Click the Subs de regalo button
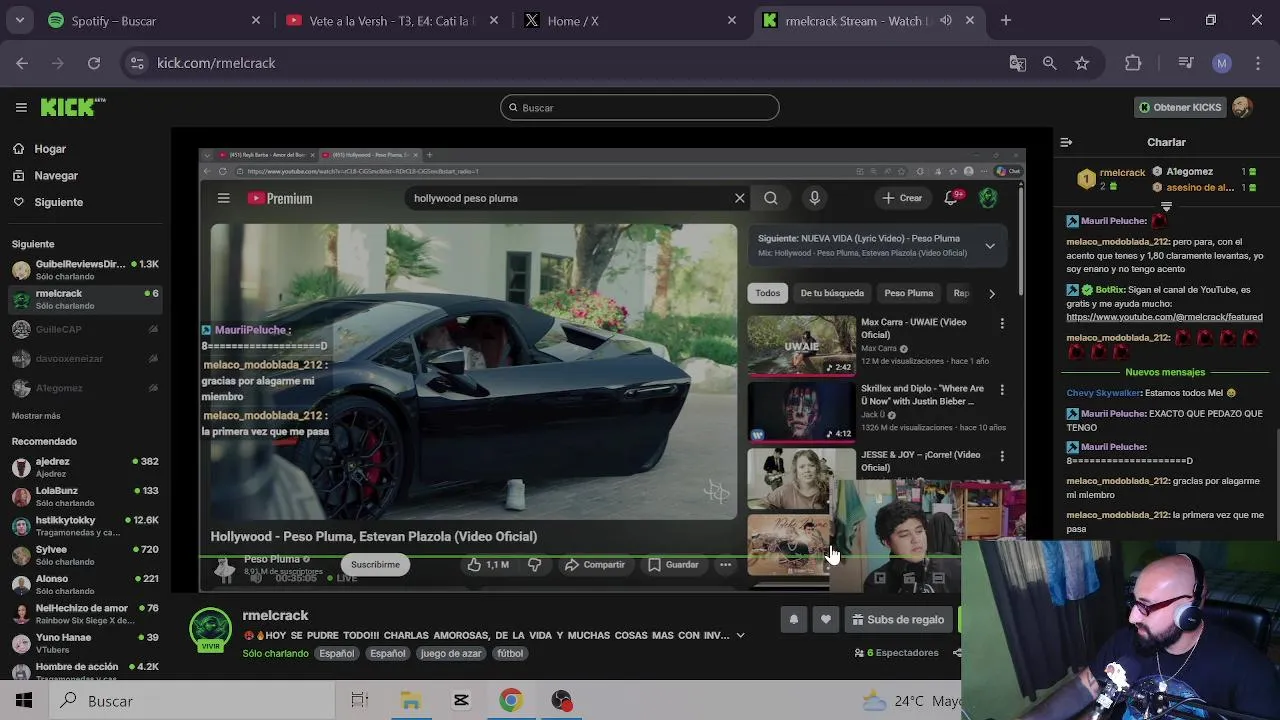 pos(898,620)
